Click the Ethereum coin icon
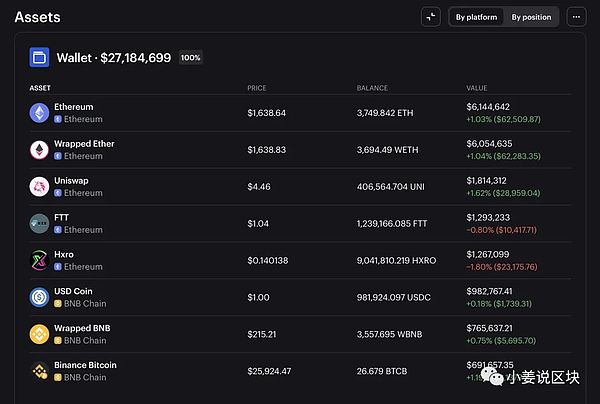Screen dimensions: 600x404 [39, 113]
